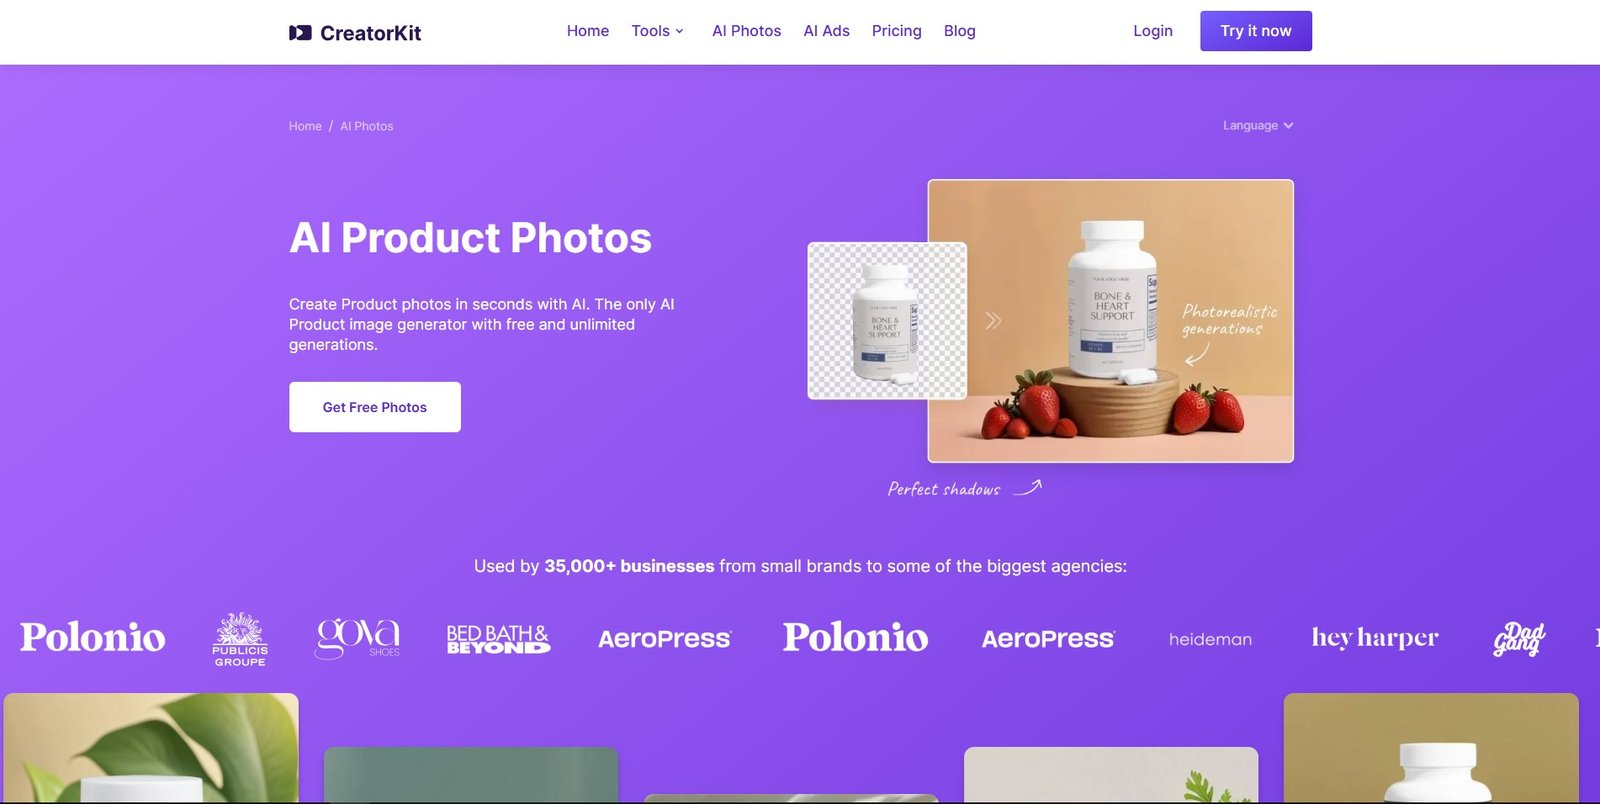The image size is (1600, 804).
Task: Expand the Tools dropdown menu
Action: (657, 31)
